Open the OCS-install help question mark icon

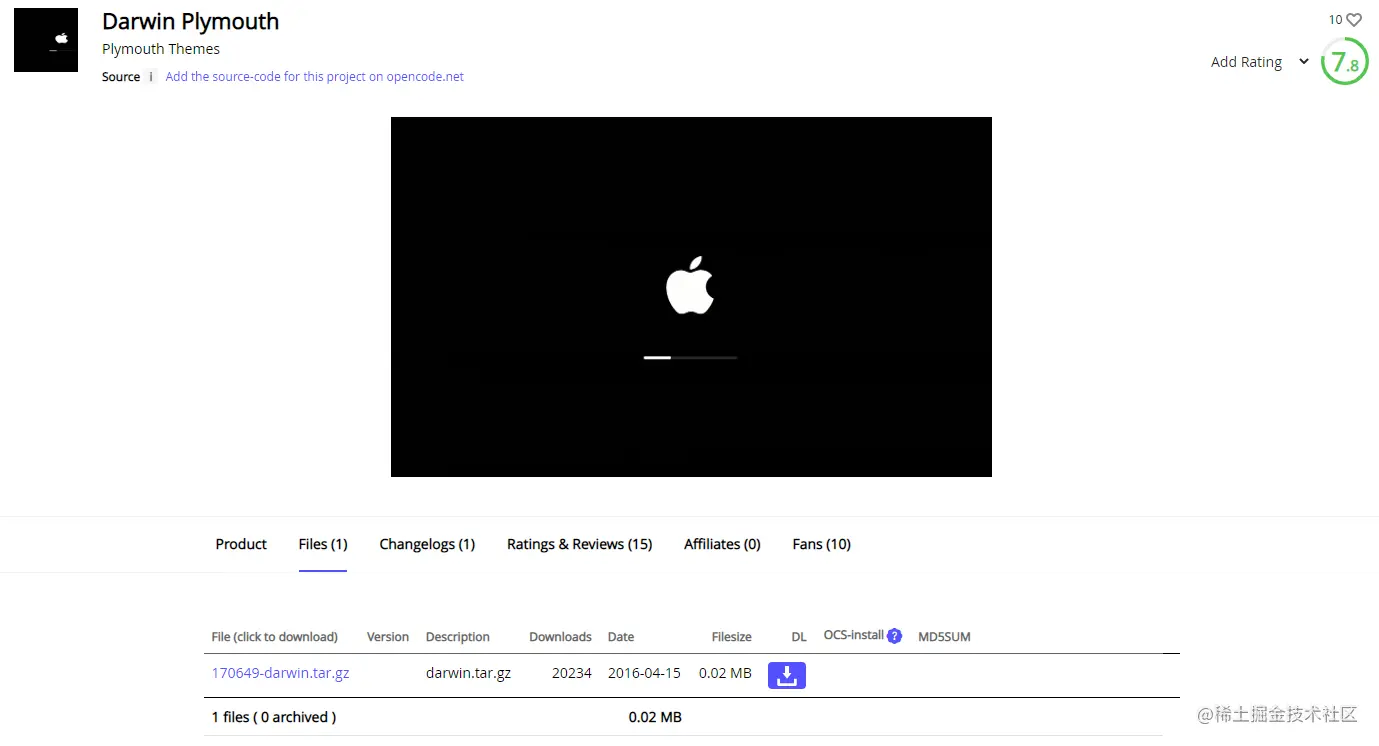[x=895, y=636]
